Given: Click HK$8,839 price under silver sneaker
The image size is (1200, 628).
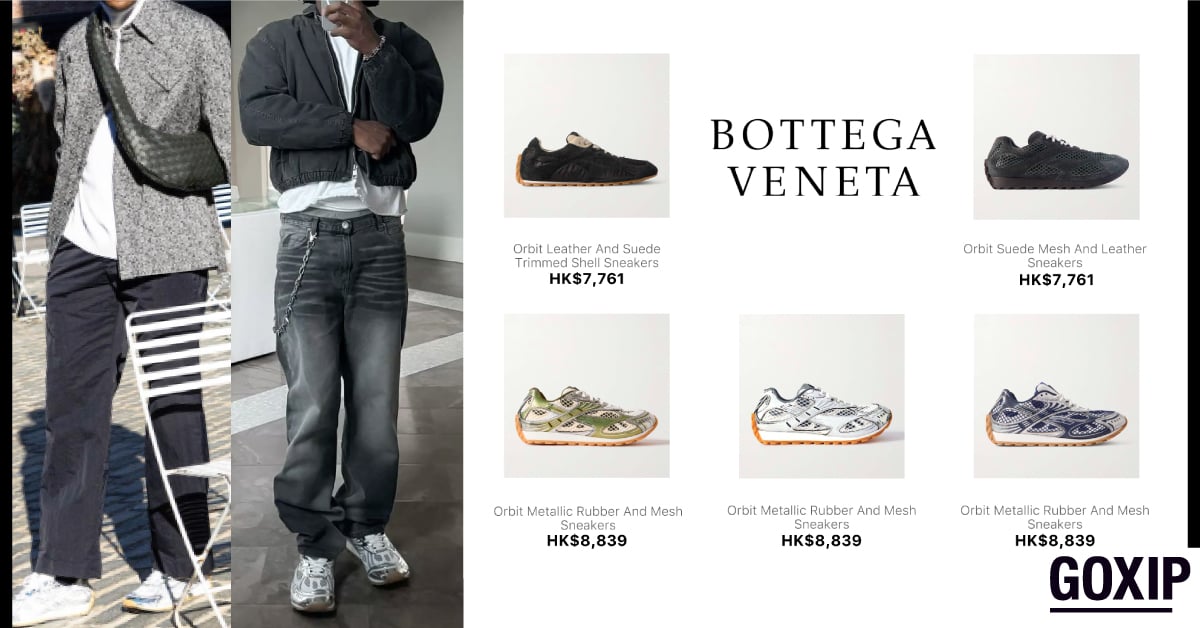Looking at the screenshot, I should coord(821,541).
